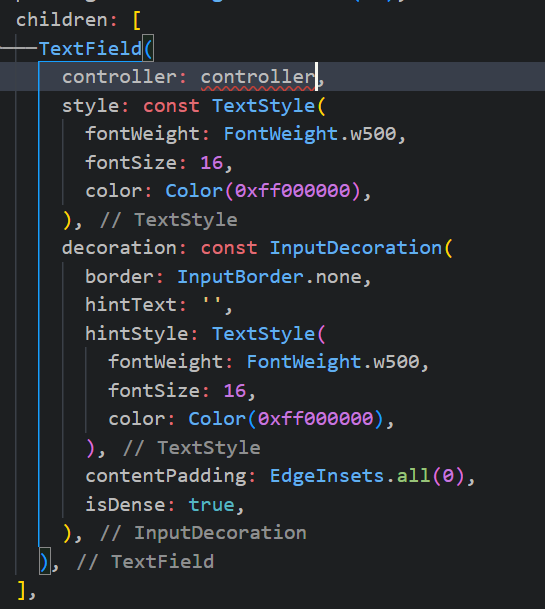Select FontWeight in the first fontWeight line
Screen dimensions: 545x609
pos(281,134)
